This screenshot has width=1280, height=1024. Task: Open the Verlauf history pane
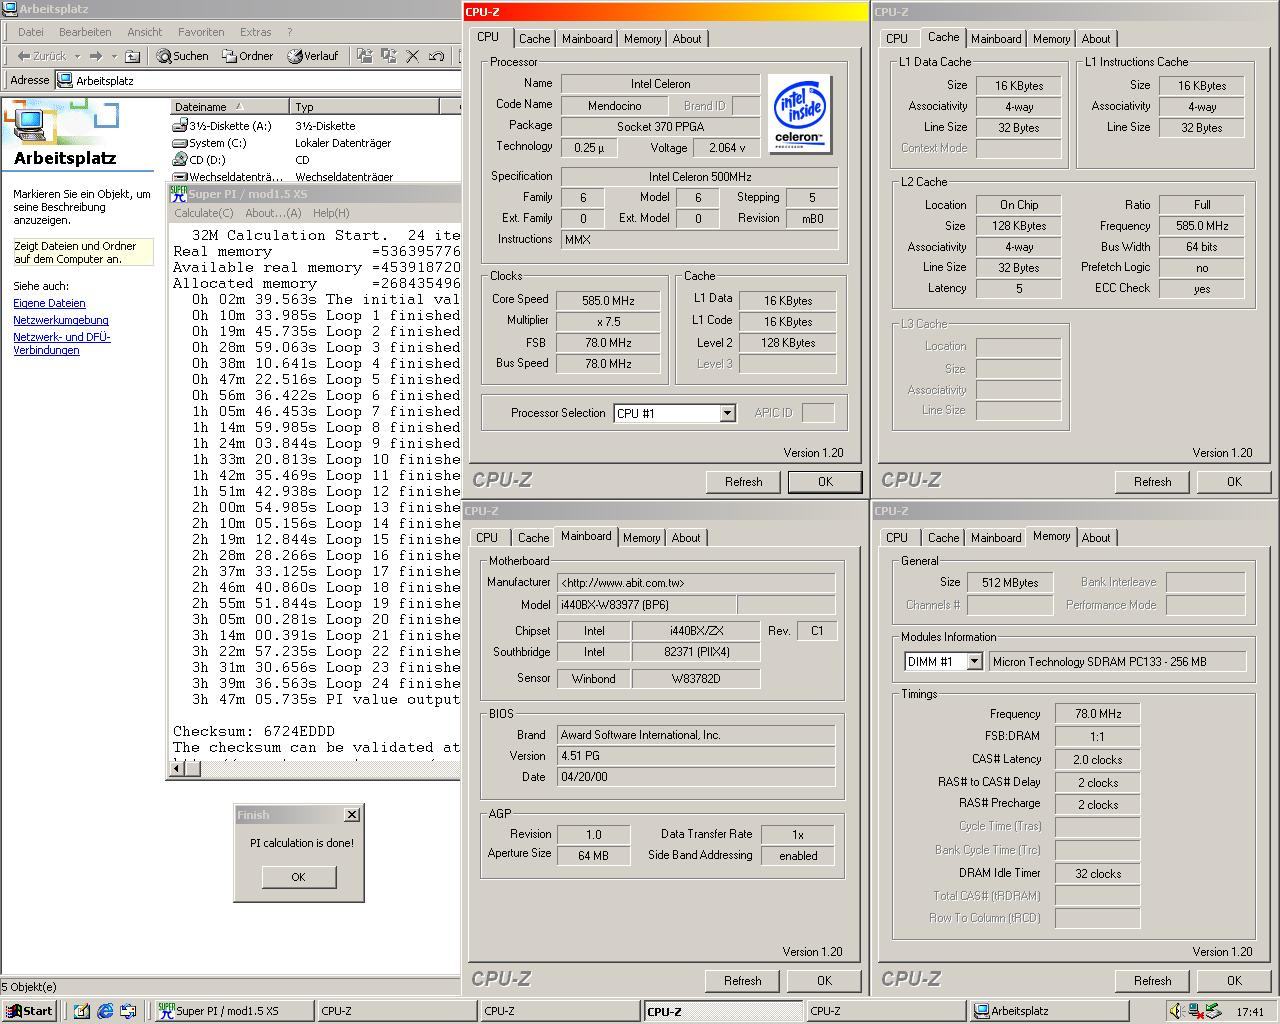[x=313, y=56]
